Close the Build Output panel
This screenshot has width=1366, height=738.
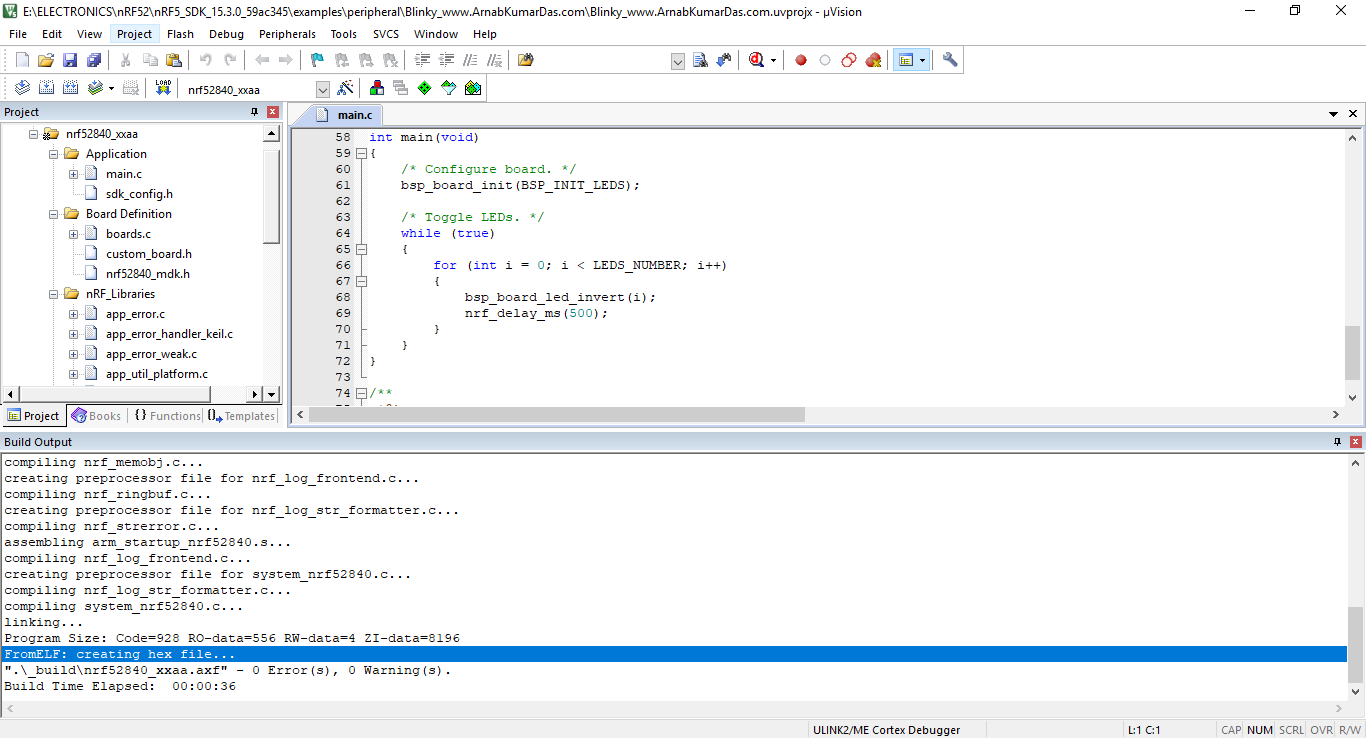coord(1357,441)
